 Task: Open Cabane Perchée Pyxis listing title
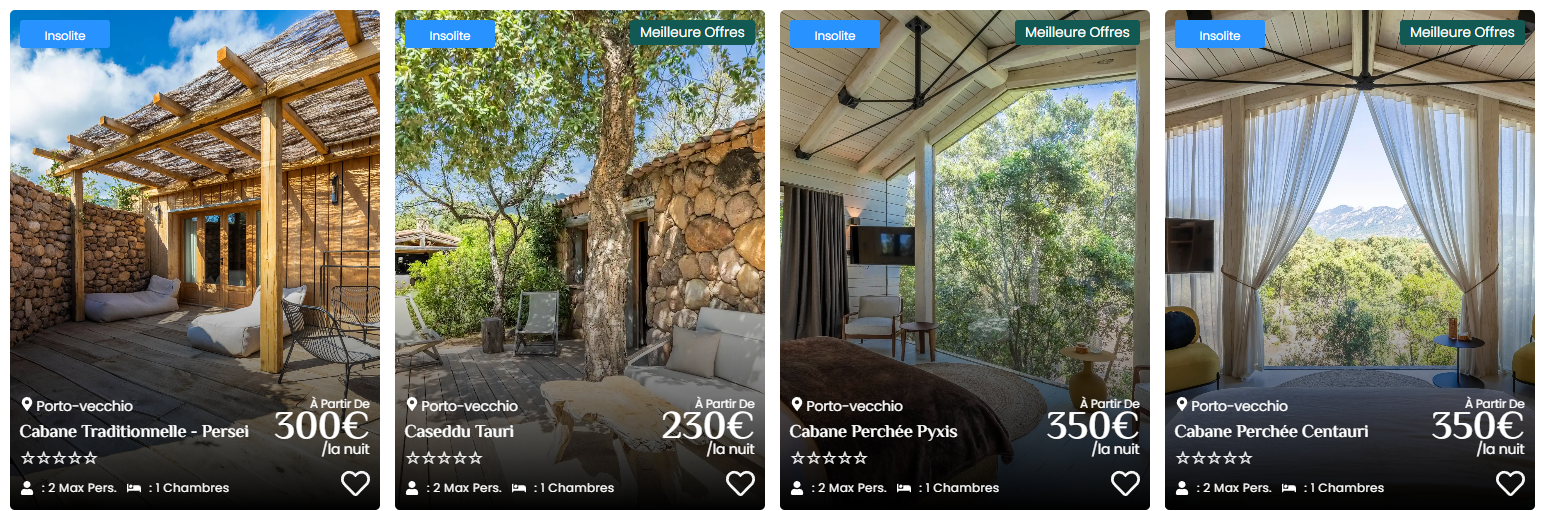pos(873,432)
